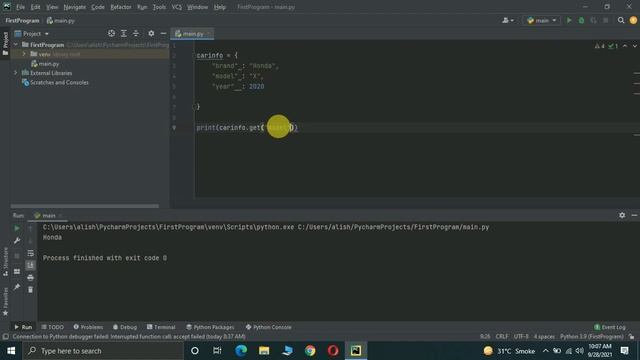Click the warnings count inspection indicator
Viewport: 640px width, 360px height.
point(600,46)
